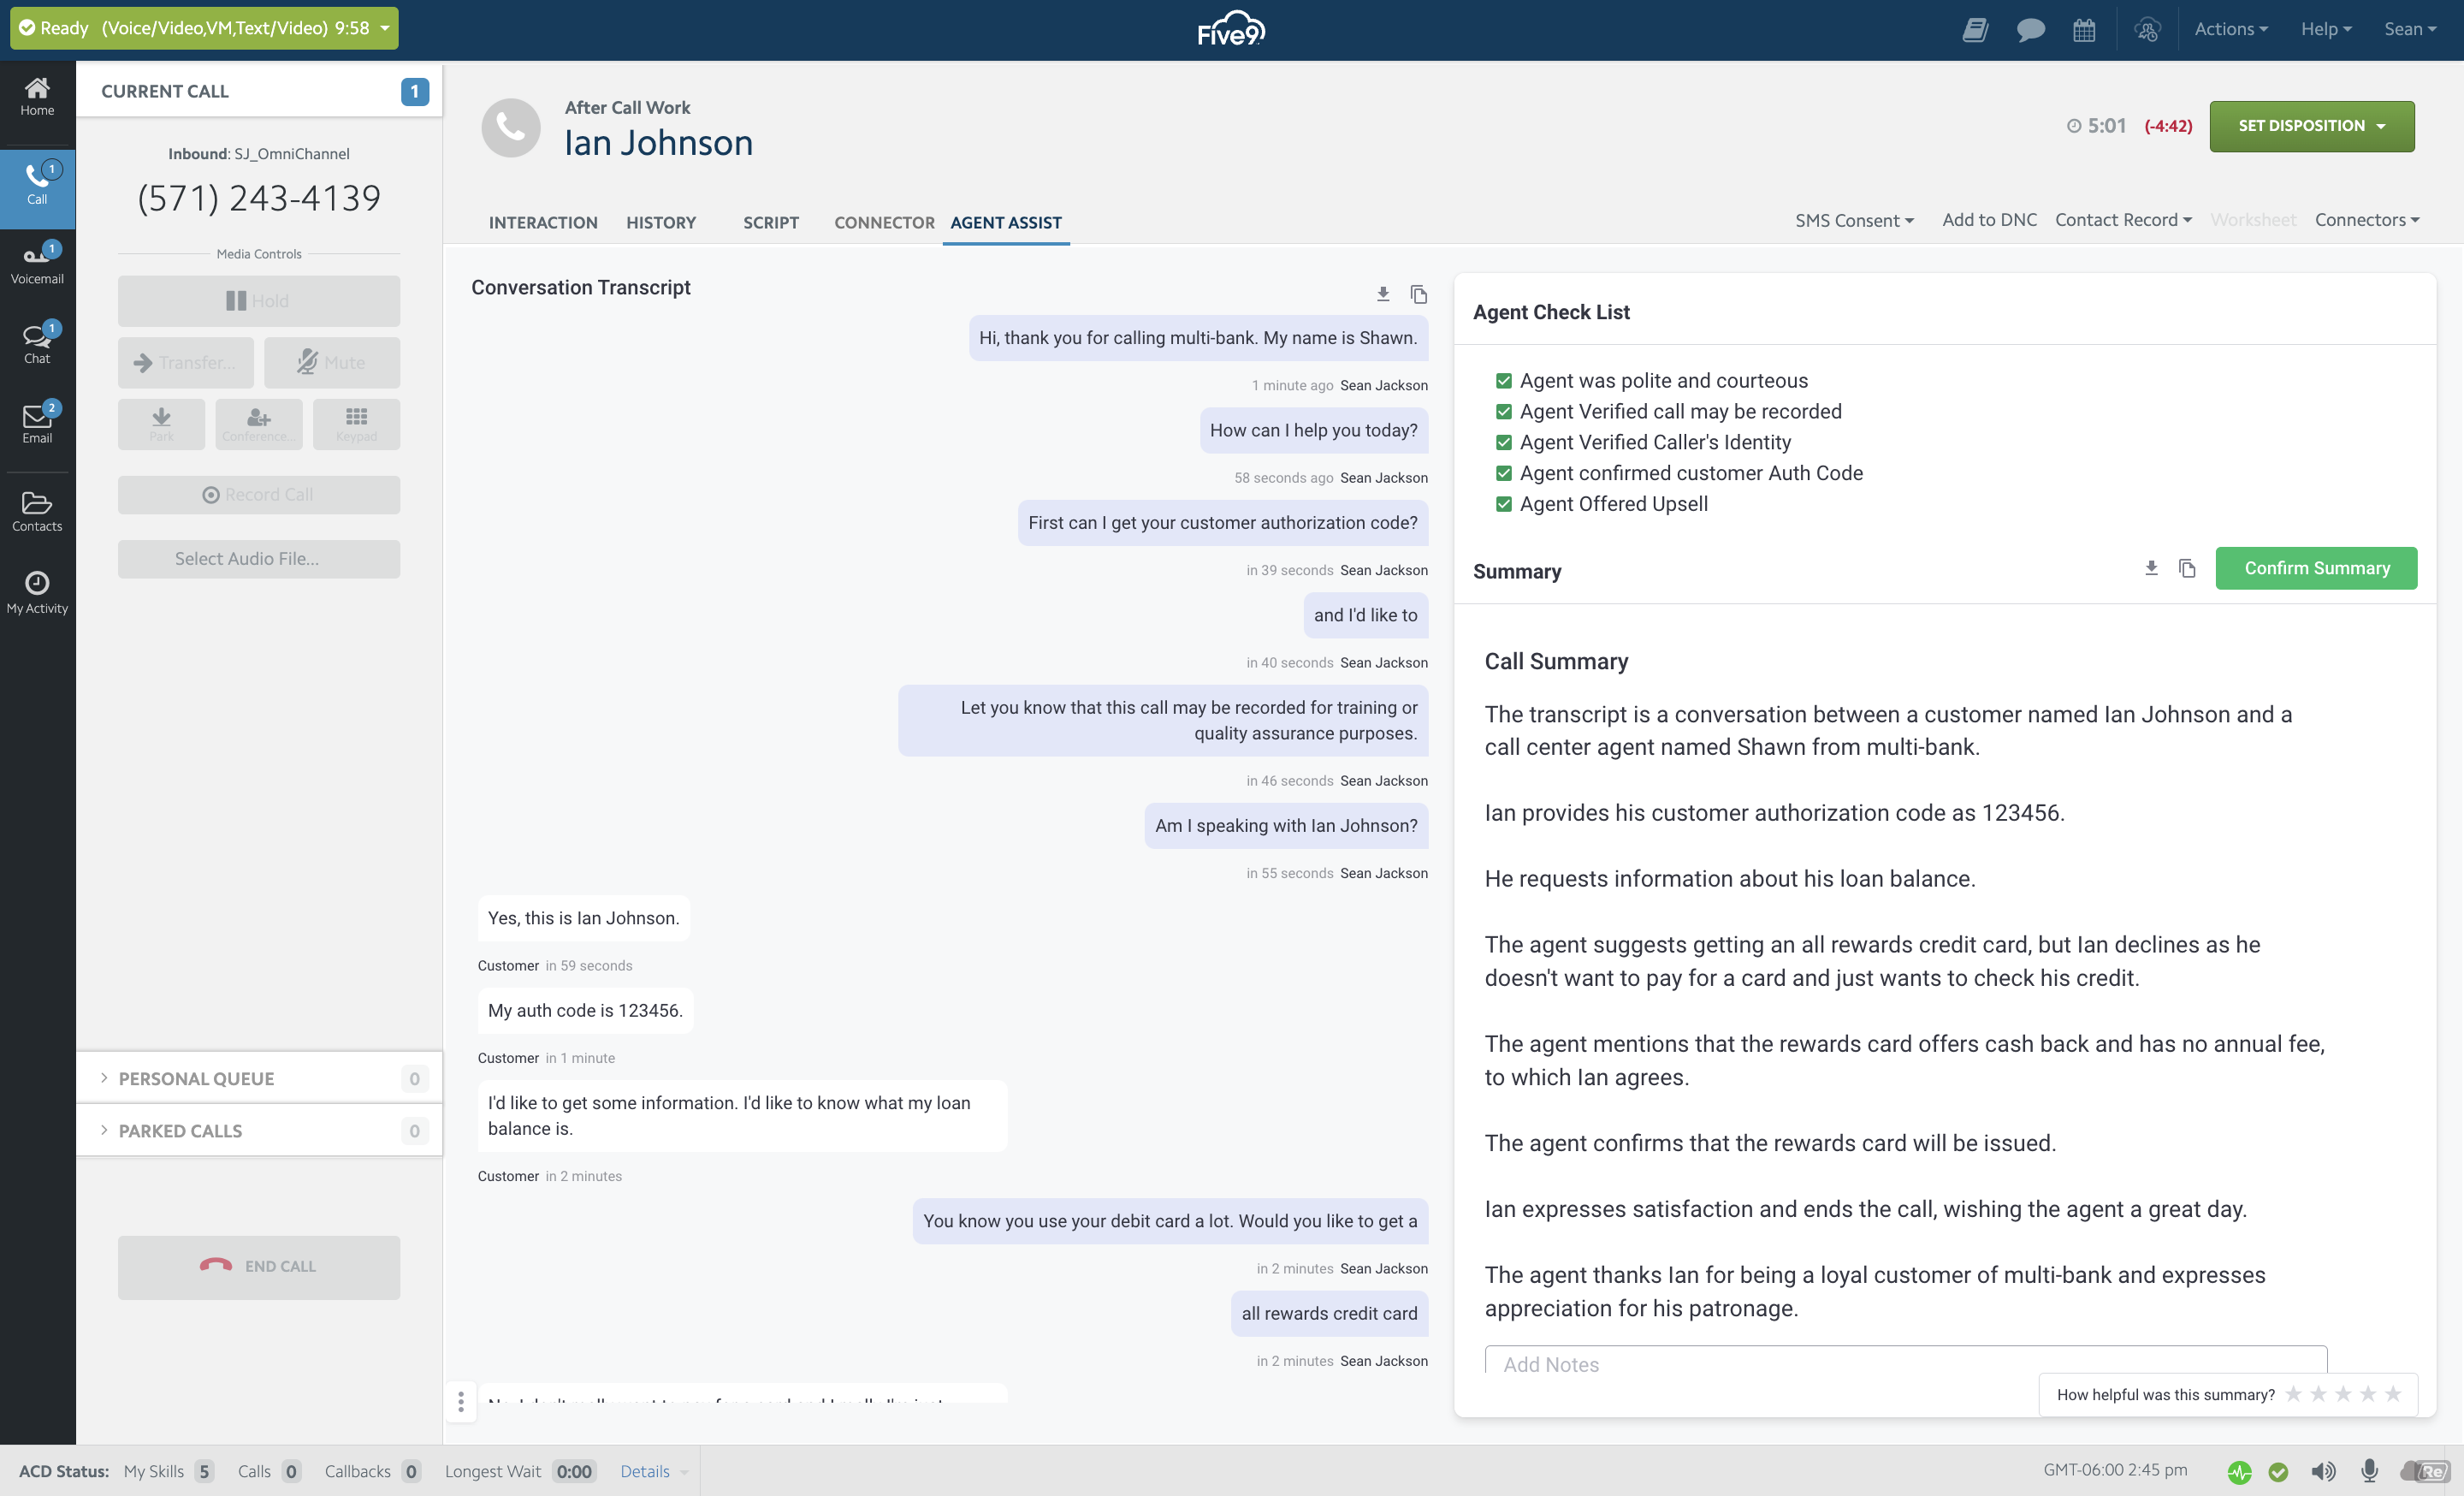Open the Email sidebar icon
Viewport: 2464px width, 1496px height.
[x=37, y=422]
